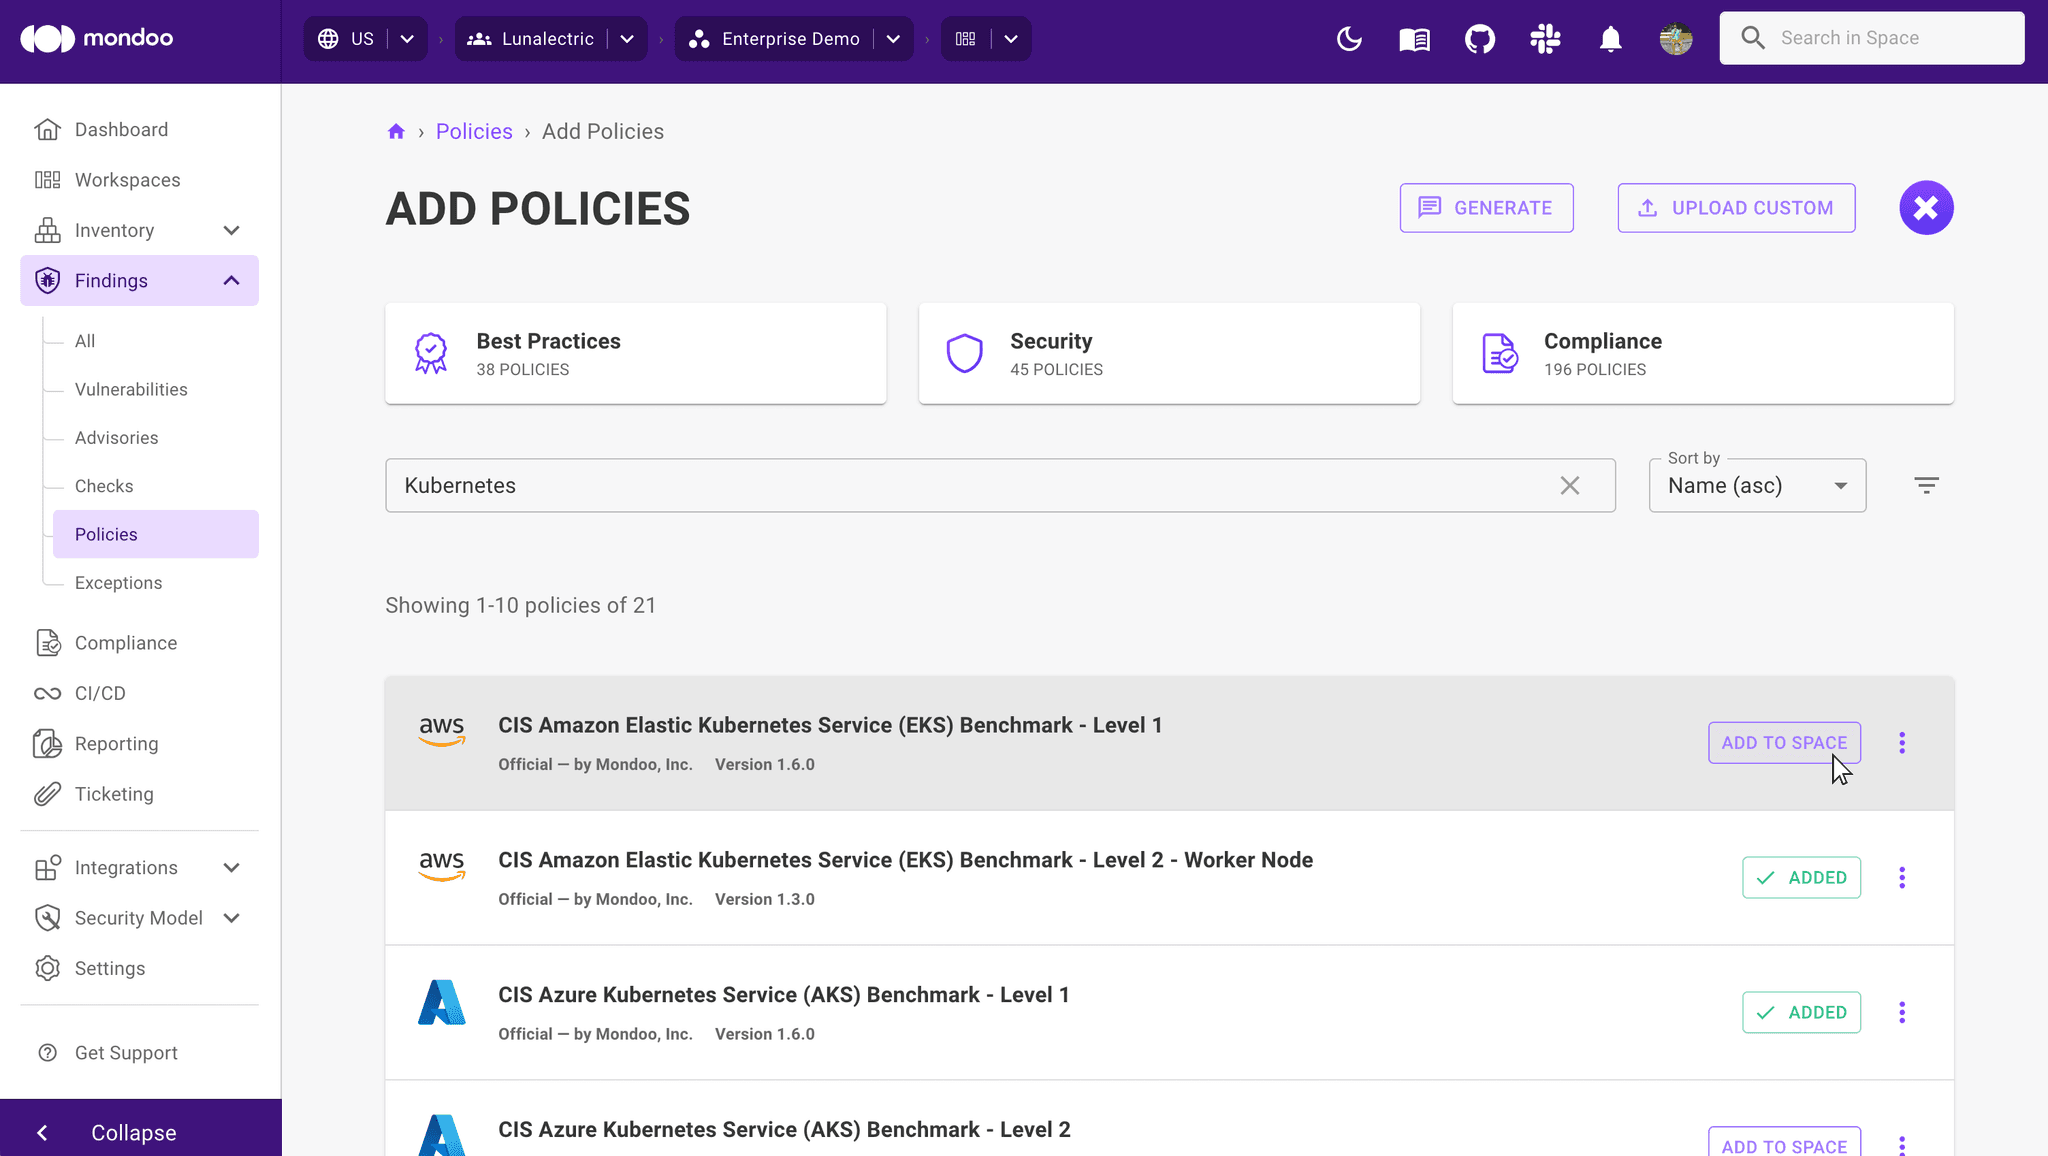Screen dimensions: 2048x1156
Task: Switch to the Vulnerabilities sidebar item
Action: coord(131,389)
